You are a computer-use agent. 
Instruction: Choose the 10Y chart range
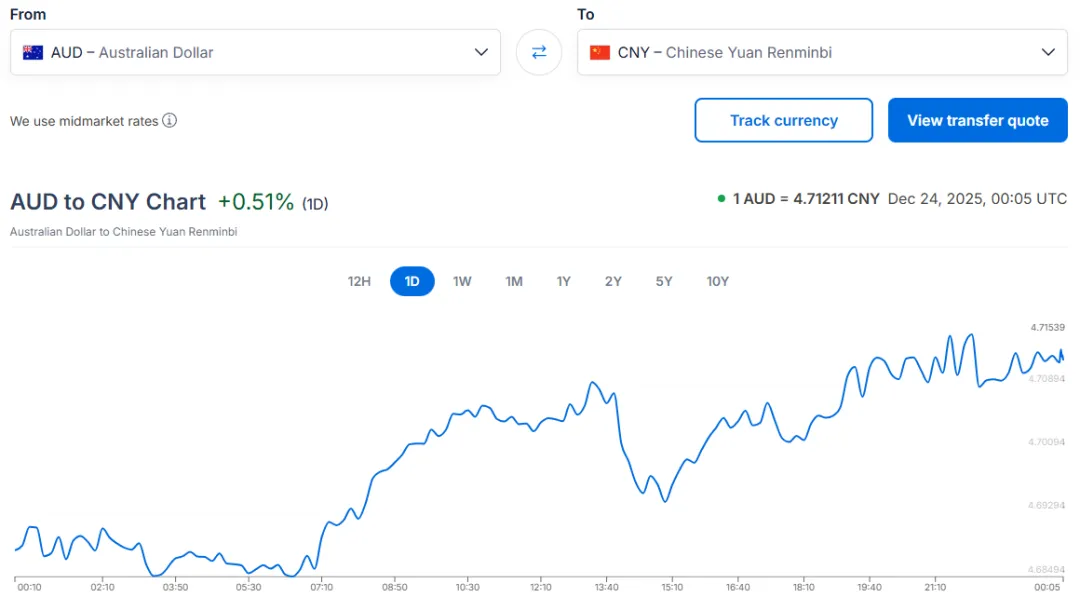point(718,281)
